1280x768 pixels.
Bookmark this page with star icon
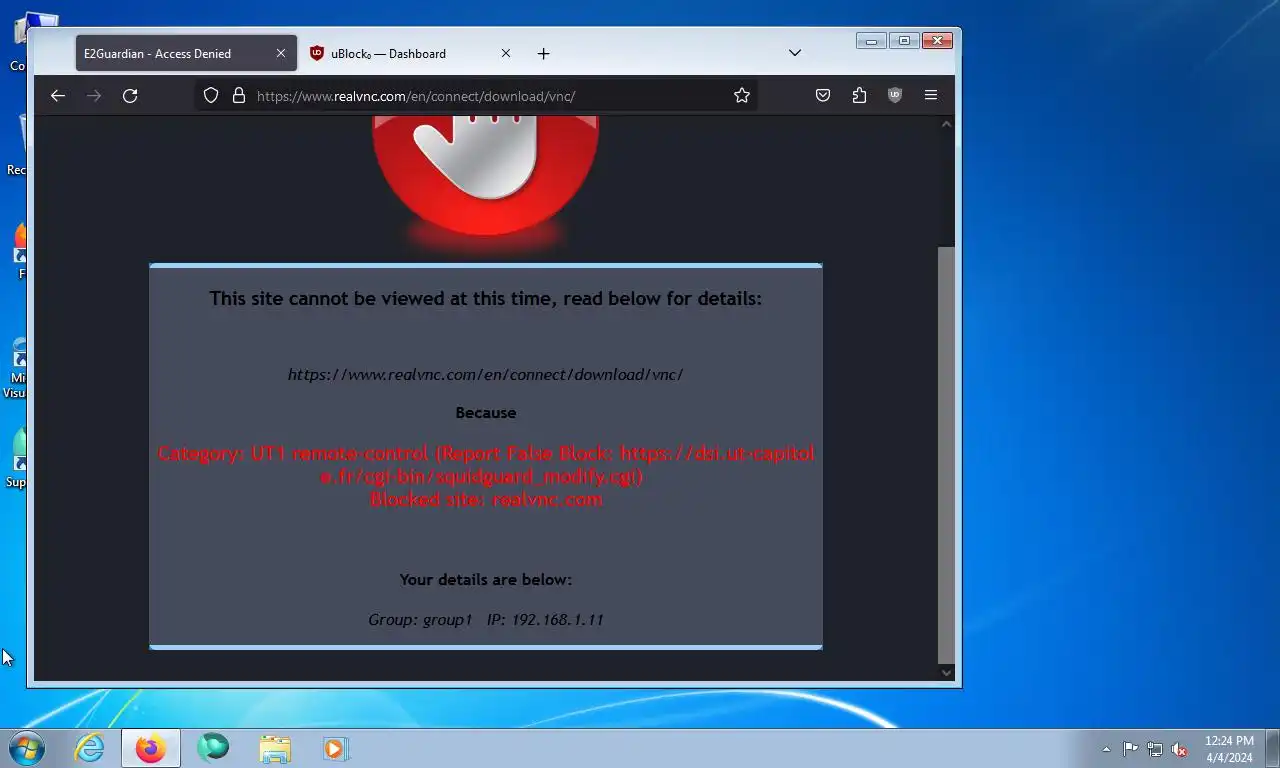[x=742, y=96]
